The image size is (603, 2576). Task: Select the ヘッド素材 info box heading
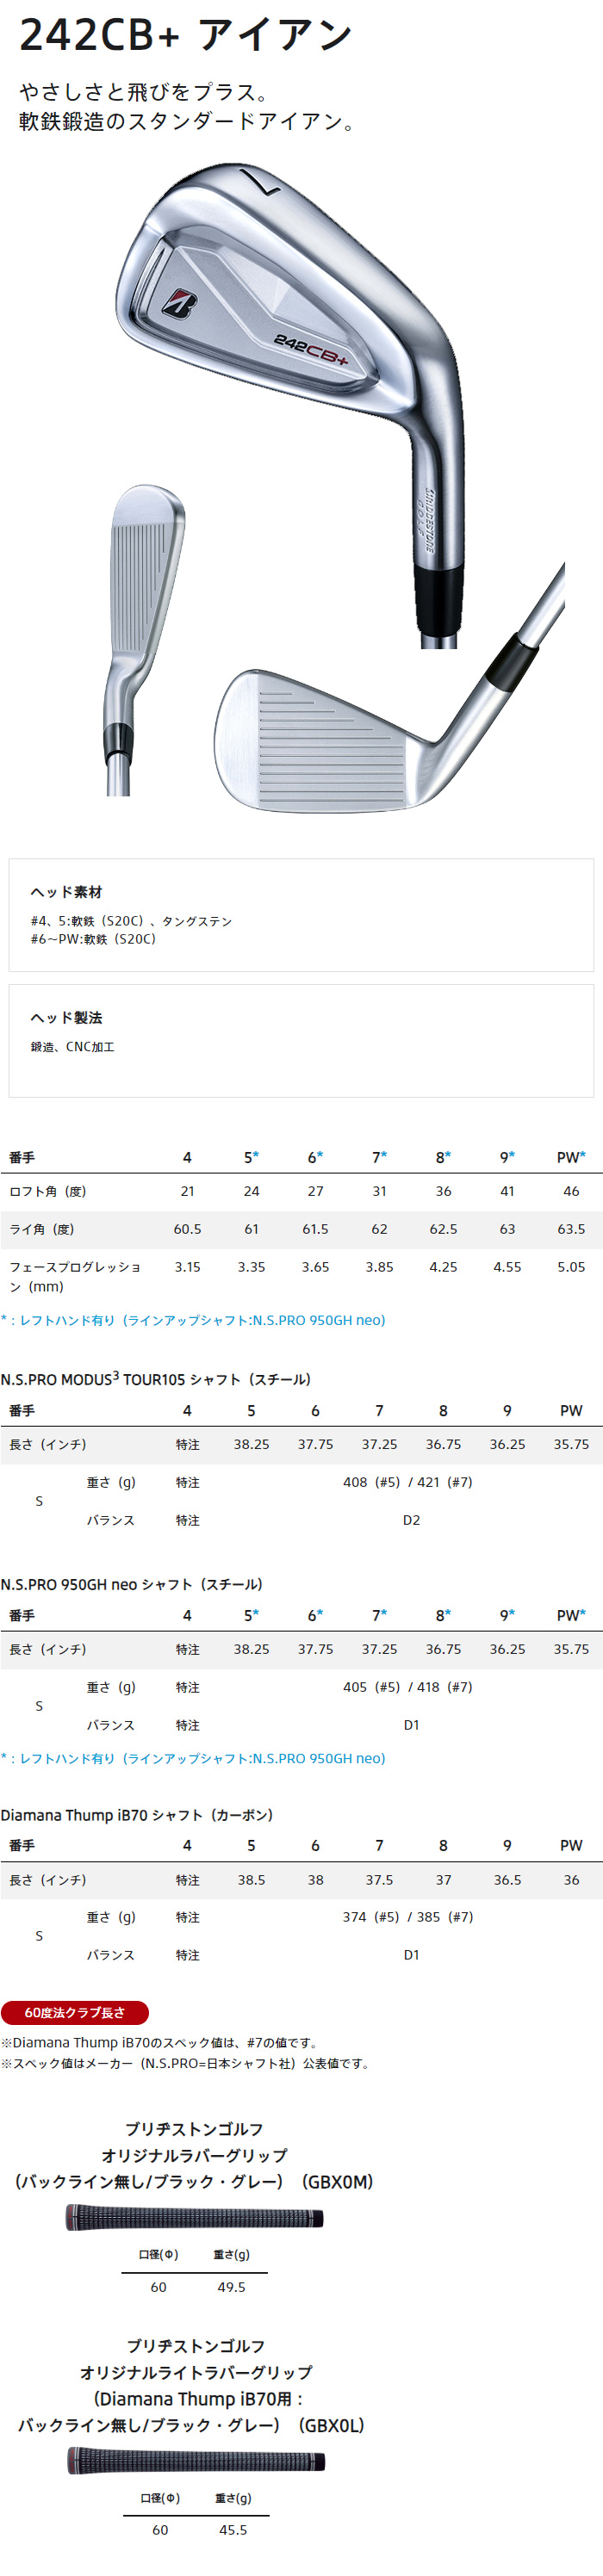tap(66, 892)
